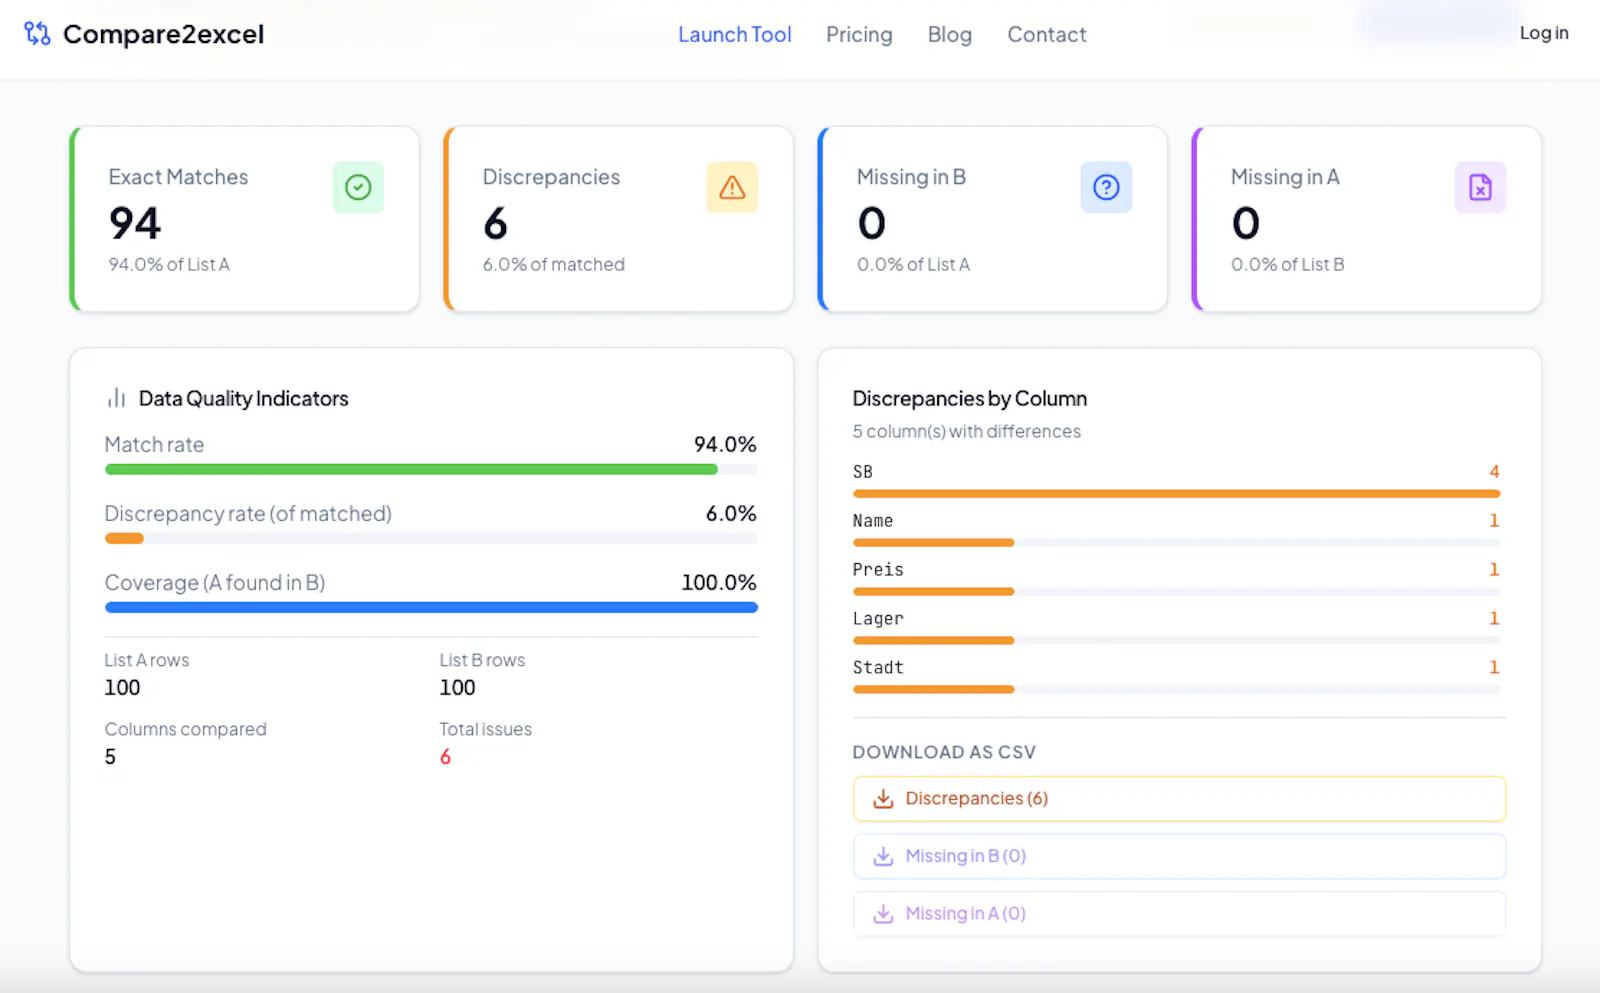Click download icon in Discrepancies (6) button
The image size is (1600, 993).
click(883, 799)
